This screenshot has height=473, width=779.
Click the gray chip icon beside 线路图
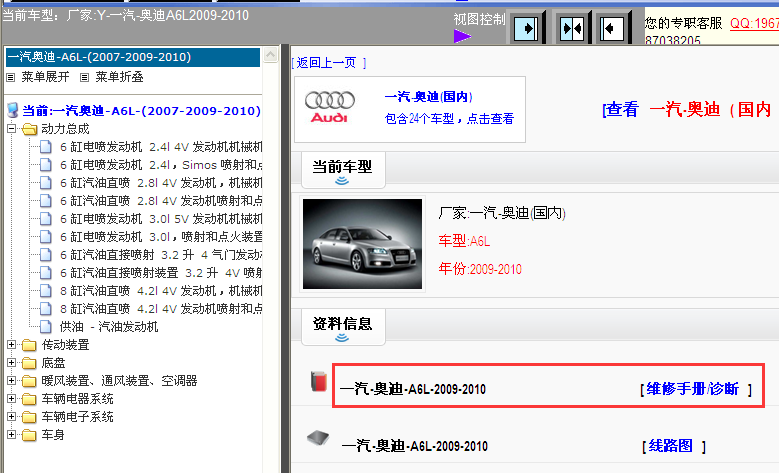[318, 438]
